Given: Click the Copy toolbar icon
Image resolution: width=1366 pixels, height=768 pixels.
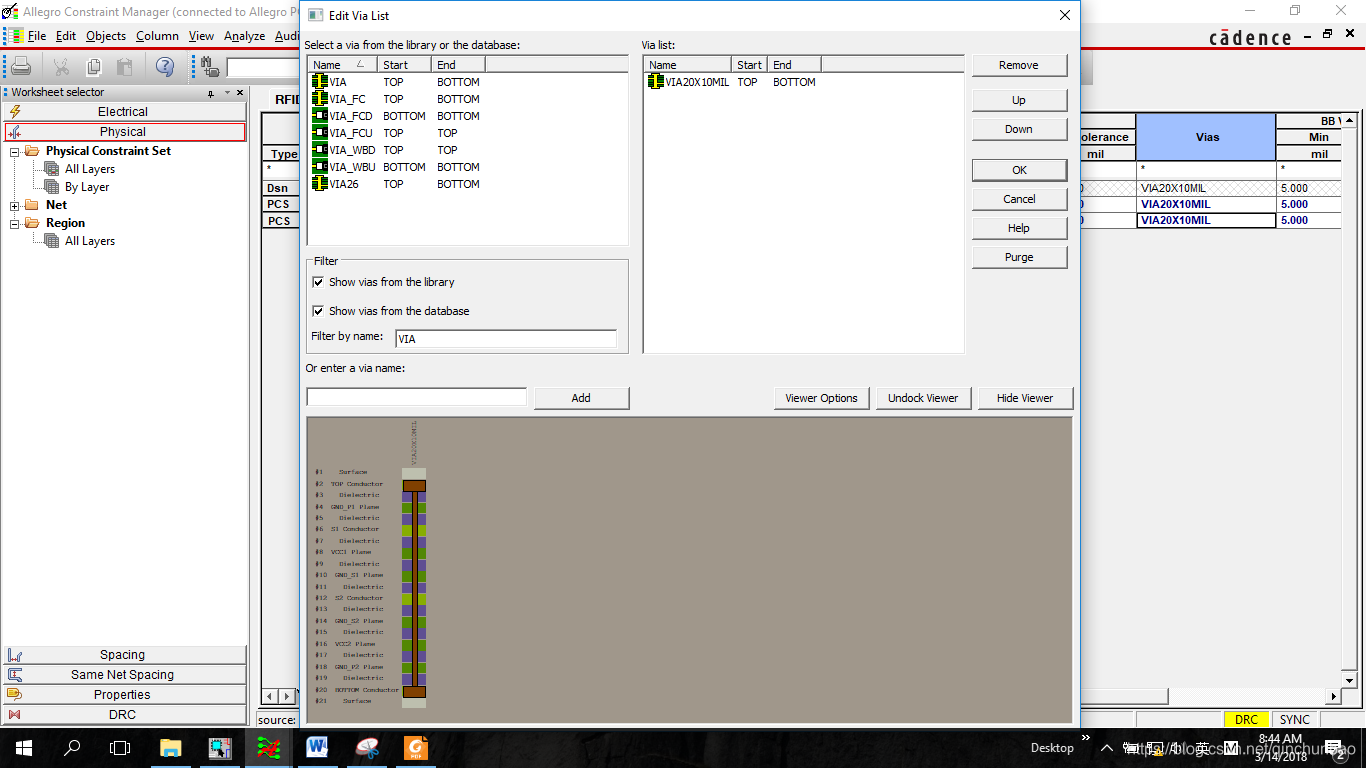Looking at the screenshot, I should coord(93,67).
